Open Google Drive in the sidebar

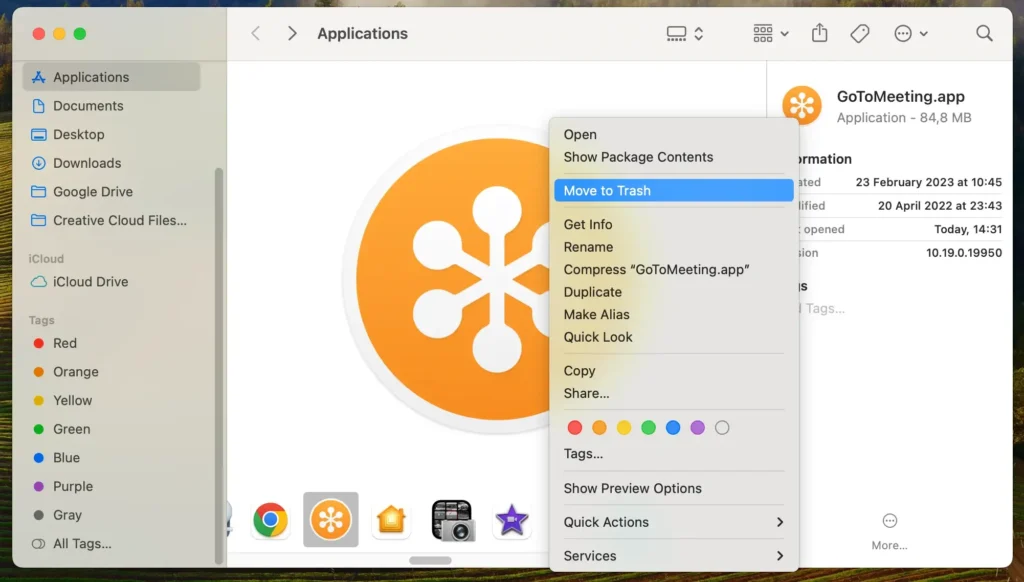click(112, 192)
